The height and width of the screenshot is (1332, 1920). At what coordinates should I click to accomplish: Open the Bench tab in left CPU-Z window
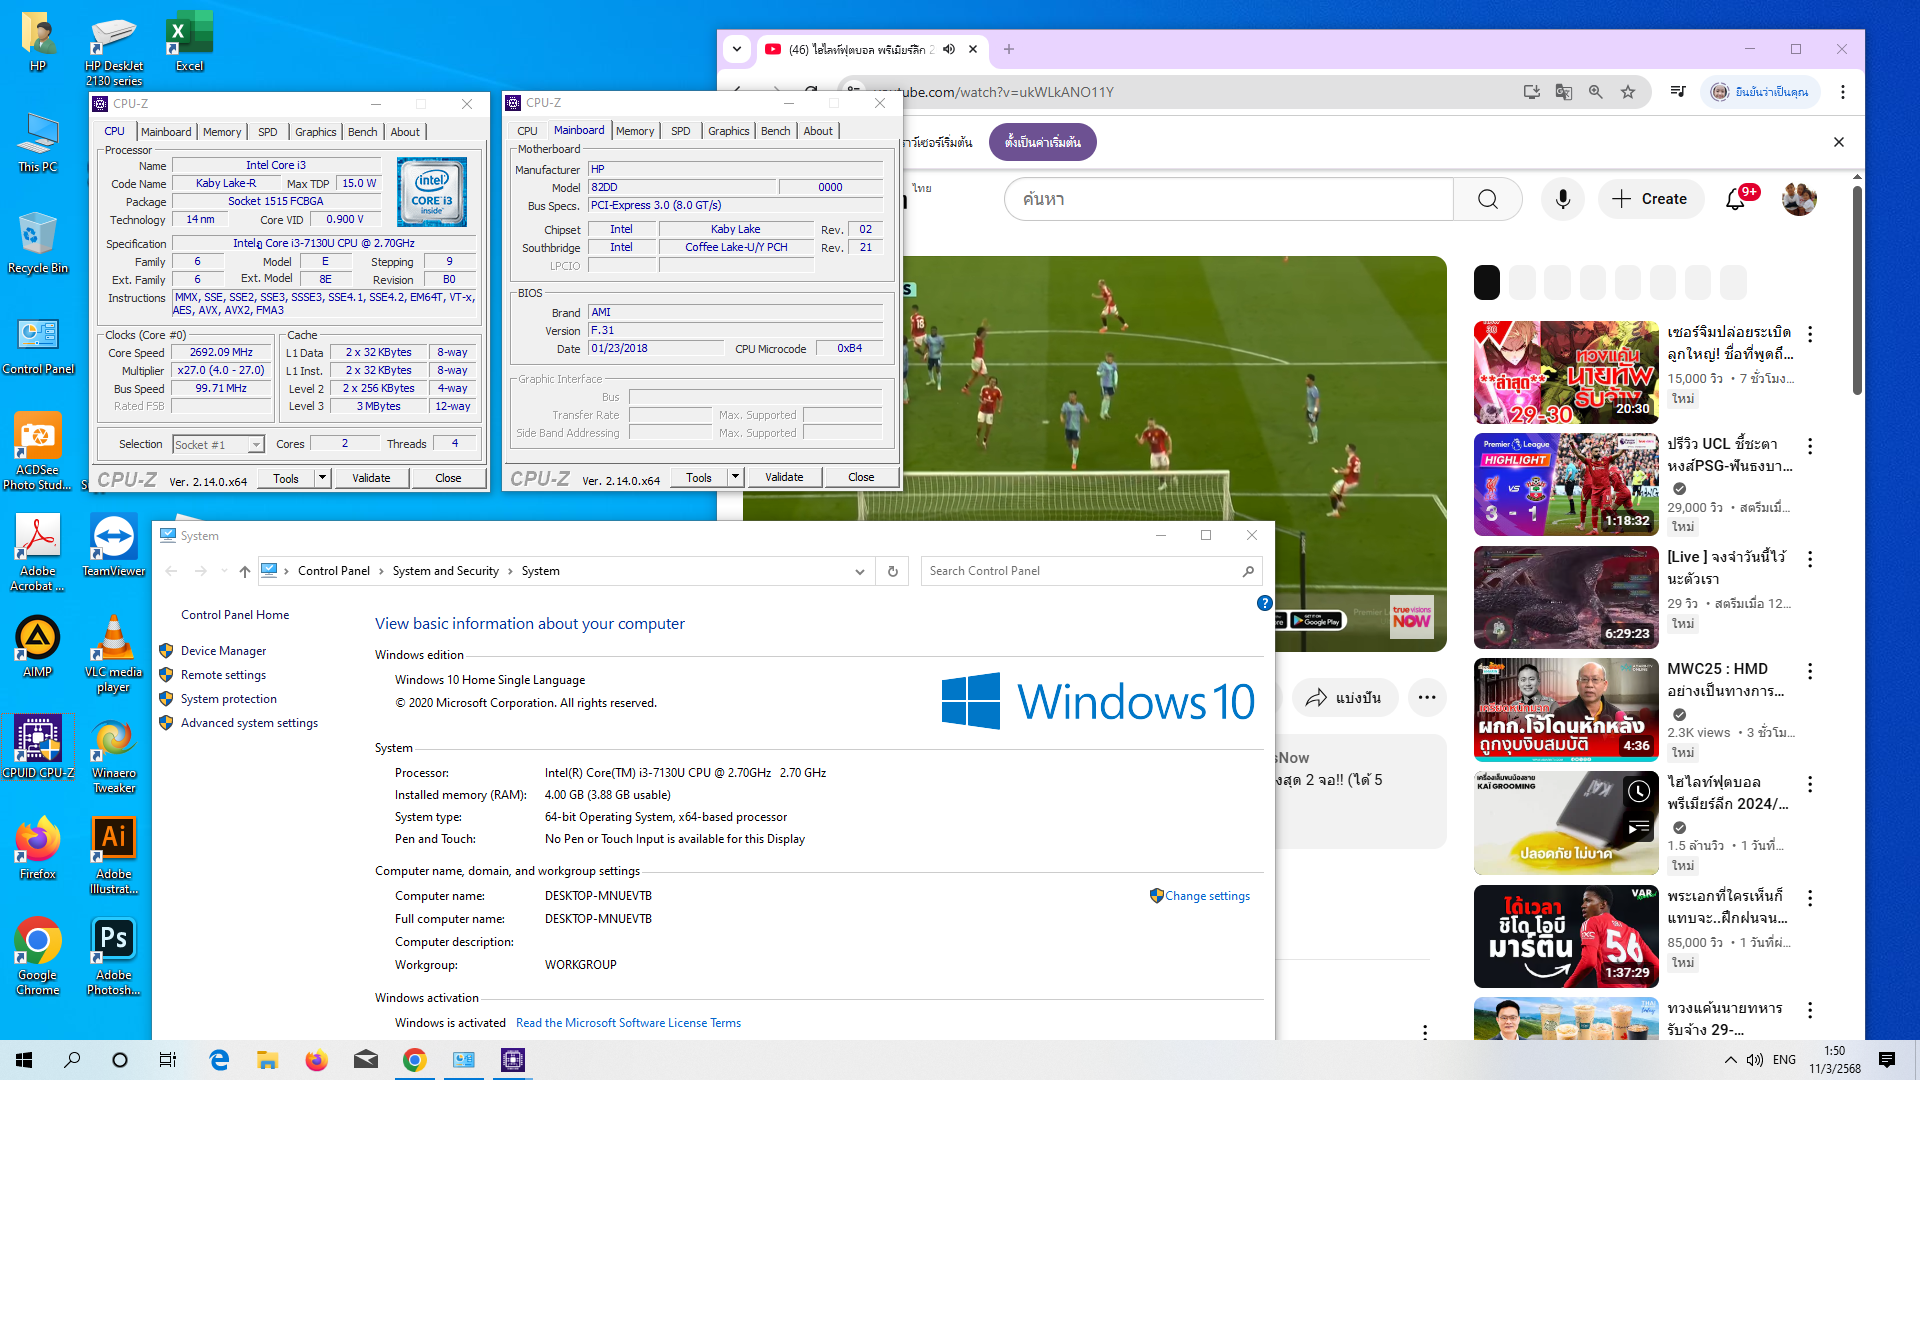(362, 132)
